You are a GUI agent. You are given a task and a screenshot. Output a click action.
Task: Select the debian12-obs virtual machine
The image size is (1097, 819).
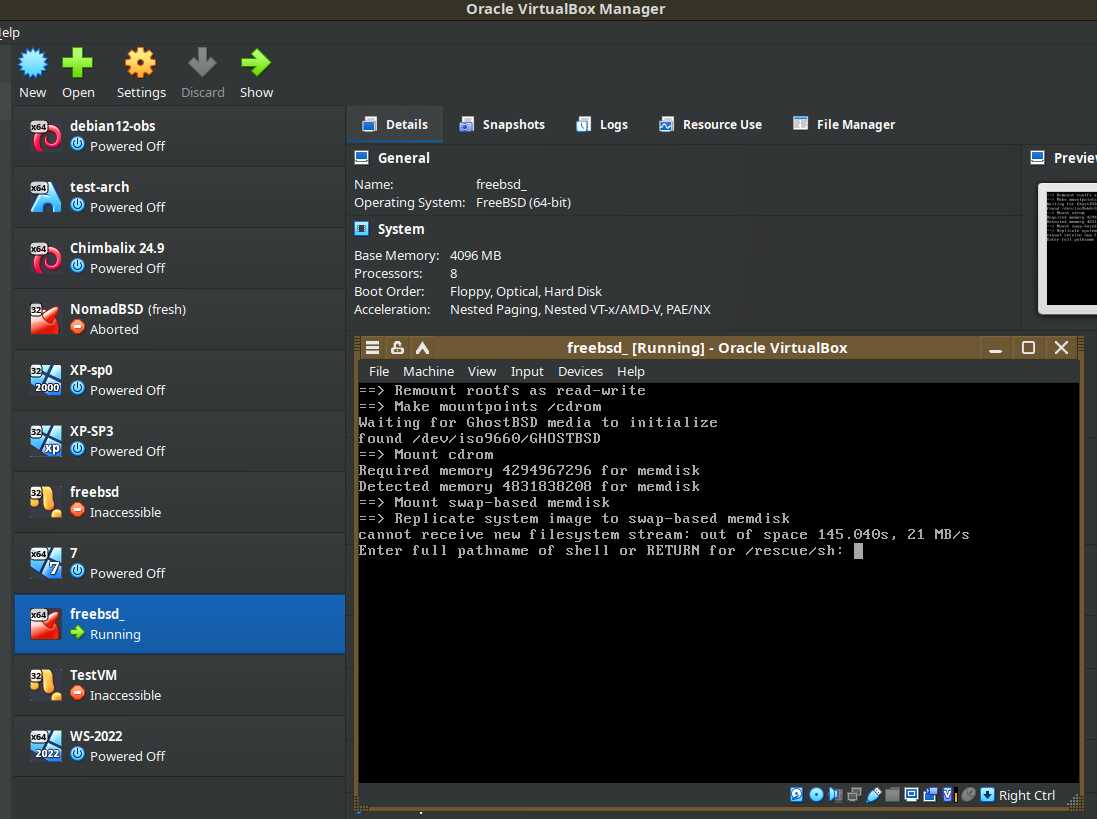point(180,136)
